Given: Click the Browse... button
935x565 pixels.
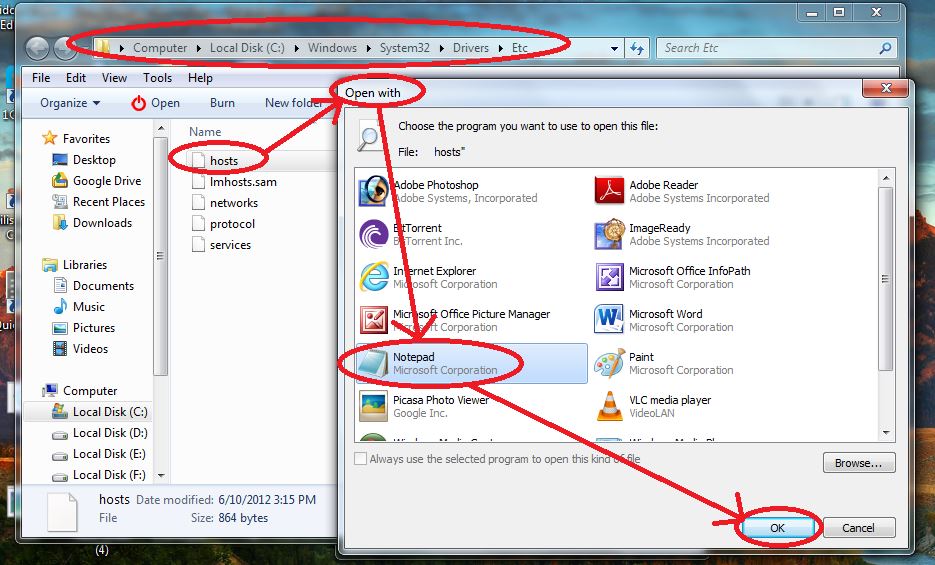Looking at the screenshot, I should click(859, 462).
